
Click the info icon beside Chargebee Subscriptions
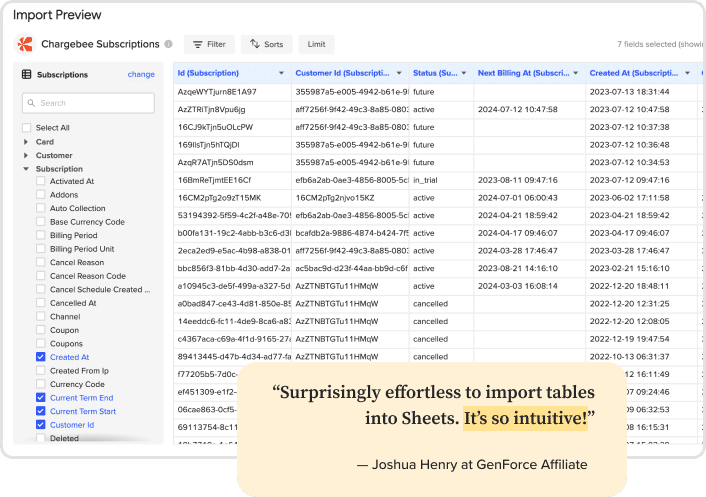(x=168, y=44)
